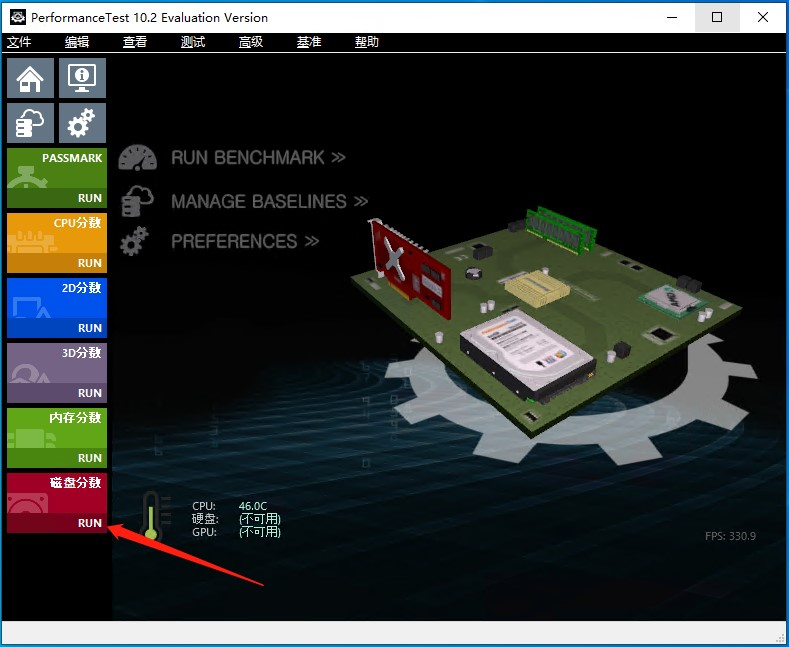Click the PerformanceTest title bar app icon

[18, 17]
